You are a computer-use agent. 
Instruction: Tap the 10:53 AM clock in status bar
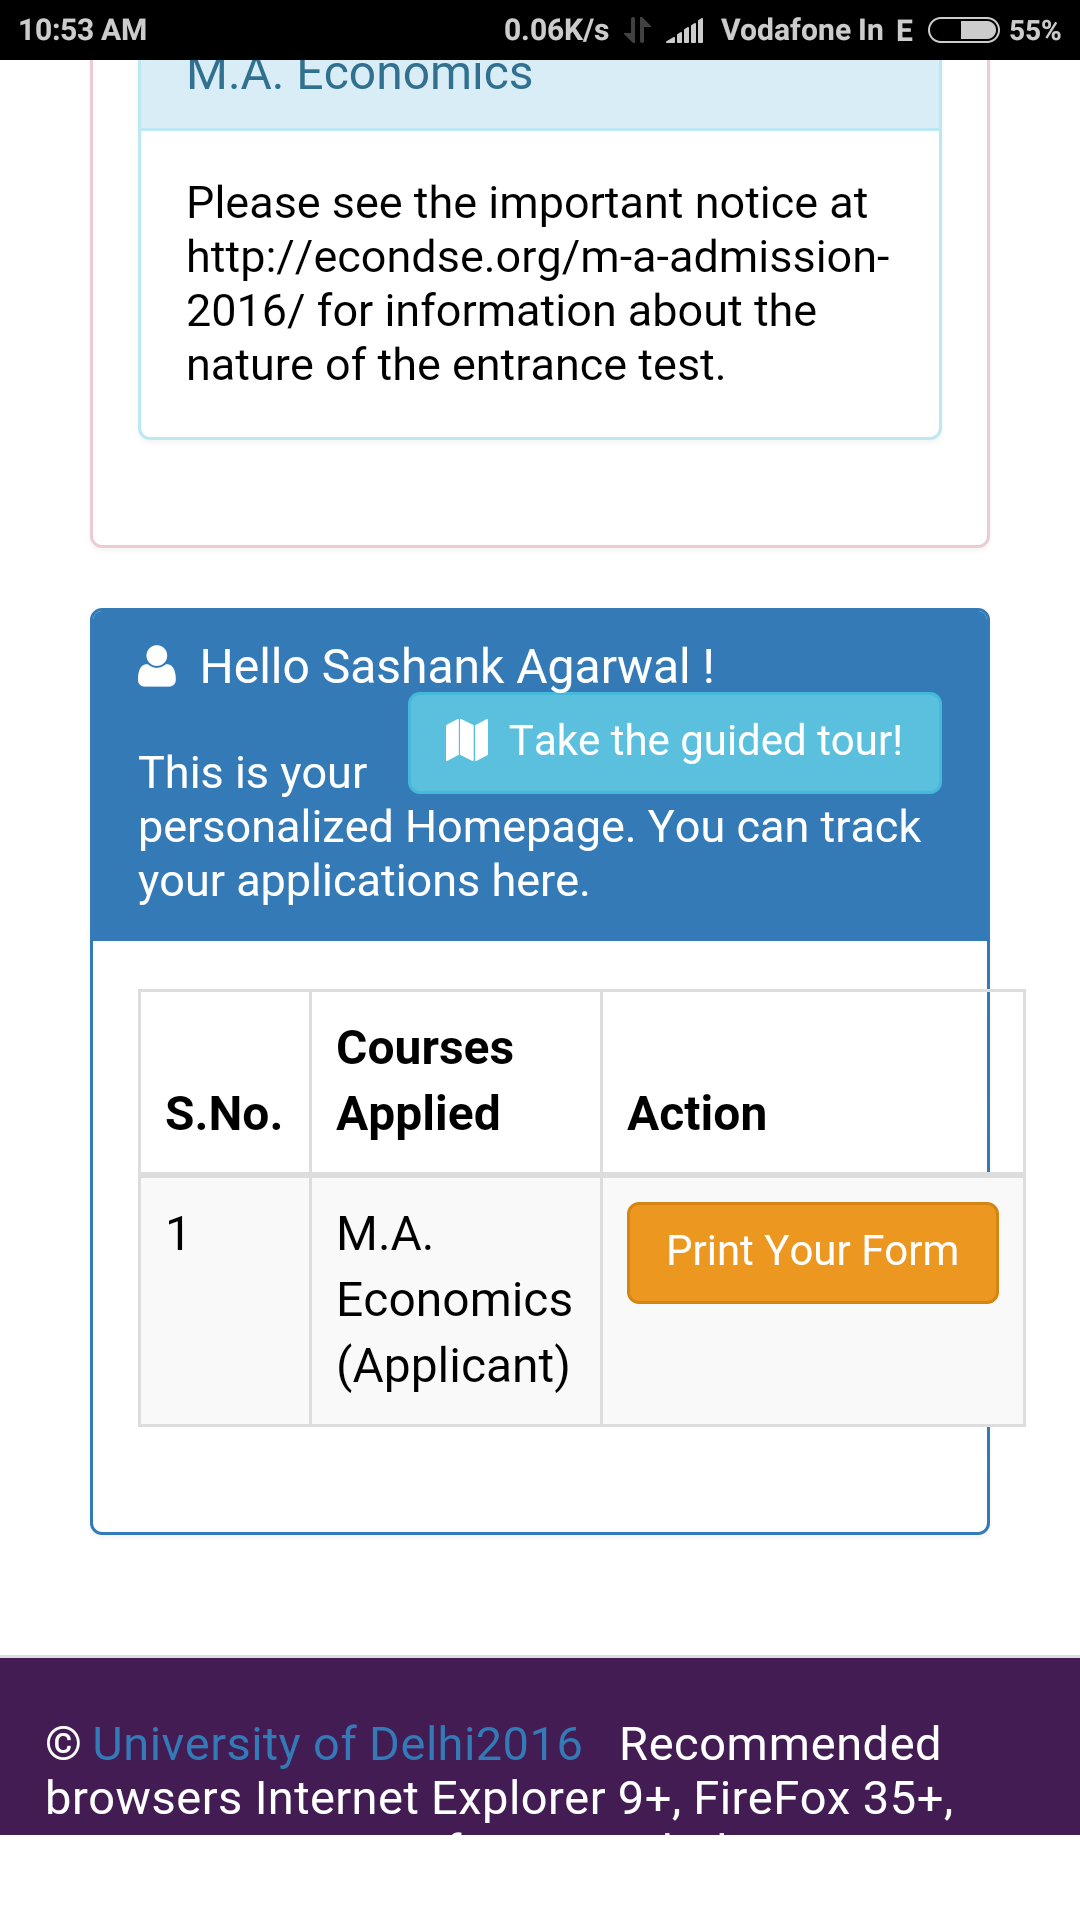(x=83, y=30)
